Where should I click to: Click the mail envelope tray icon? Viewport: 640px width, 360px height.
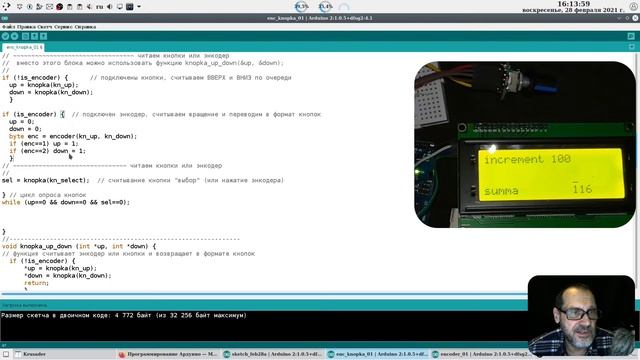coord(49,7)
